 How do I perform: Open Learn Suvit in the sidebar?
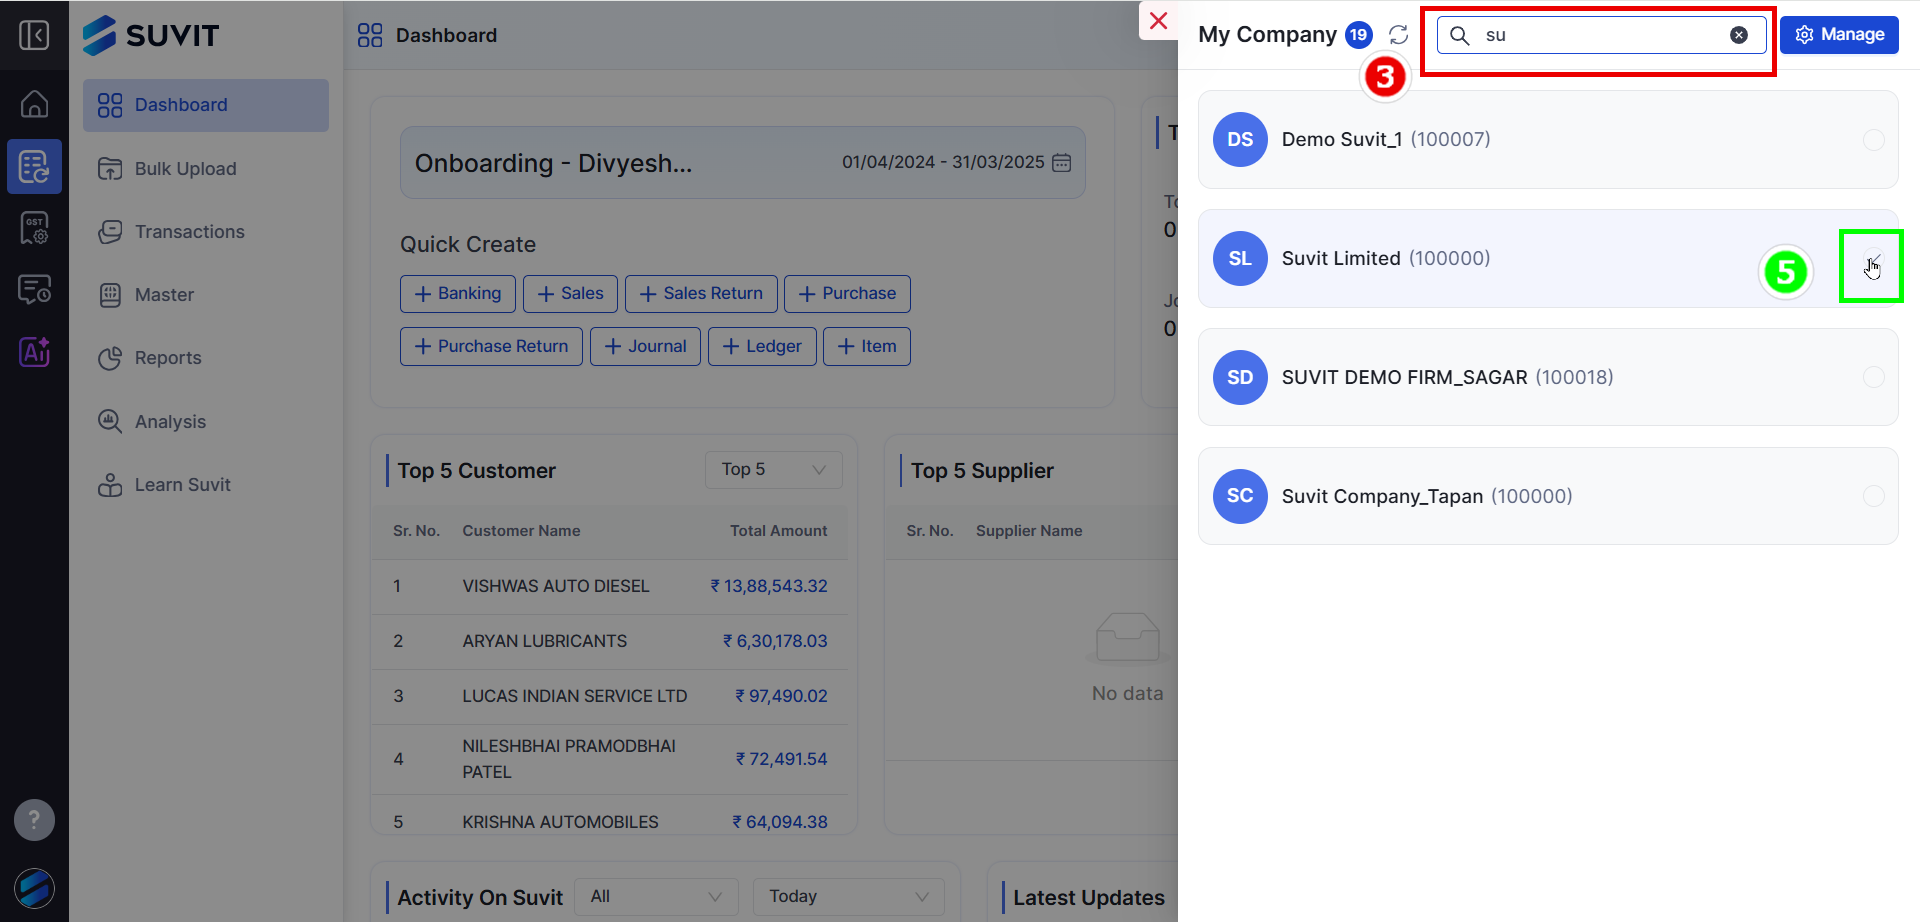pyautogui.click(x=206, y=485)
